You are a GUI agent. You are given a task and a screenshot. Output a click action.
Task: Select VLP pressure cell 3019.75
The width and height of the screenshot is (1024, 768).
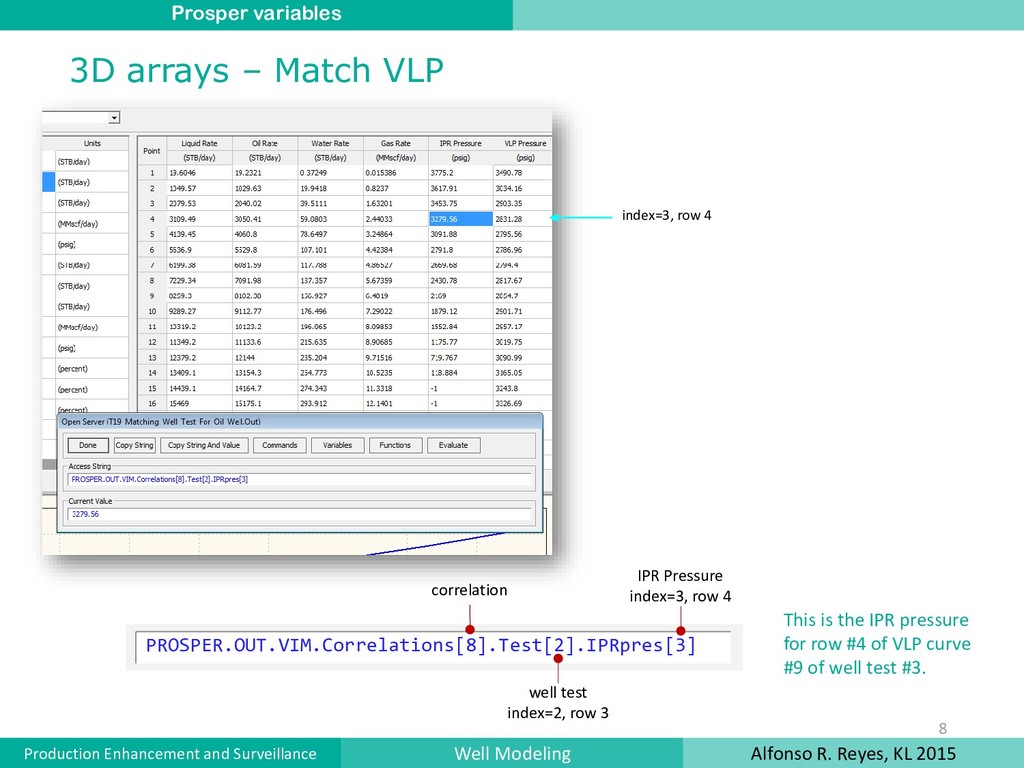523,342
